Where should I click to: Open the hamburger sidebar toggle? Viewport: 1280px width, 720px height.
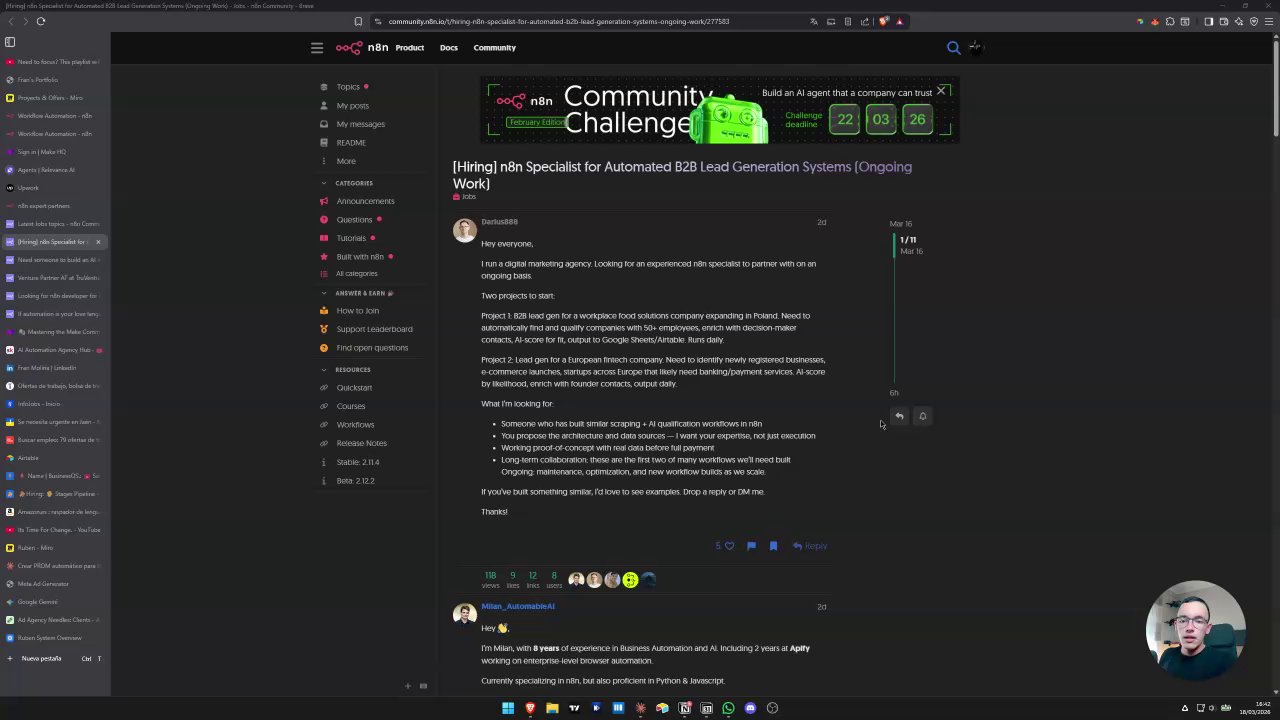coord(317,47)
